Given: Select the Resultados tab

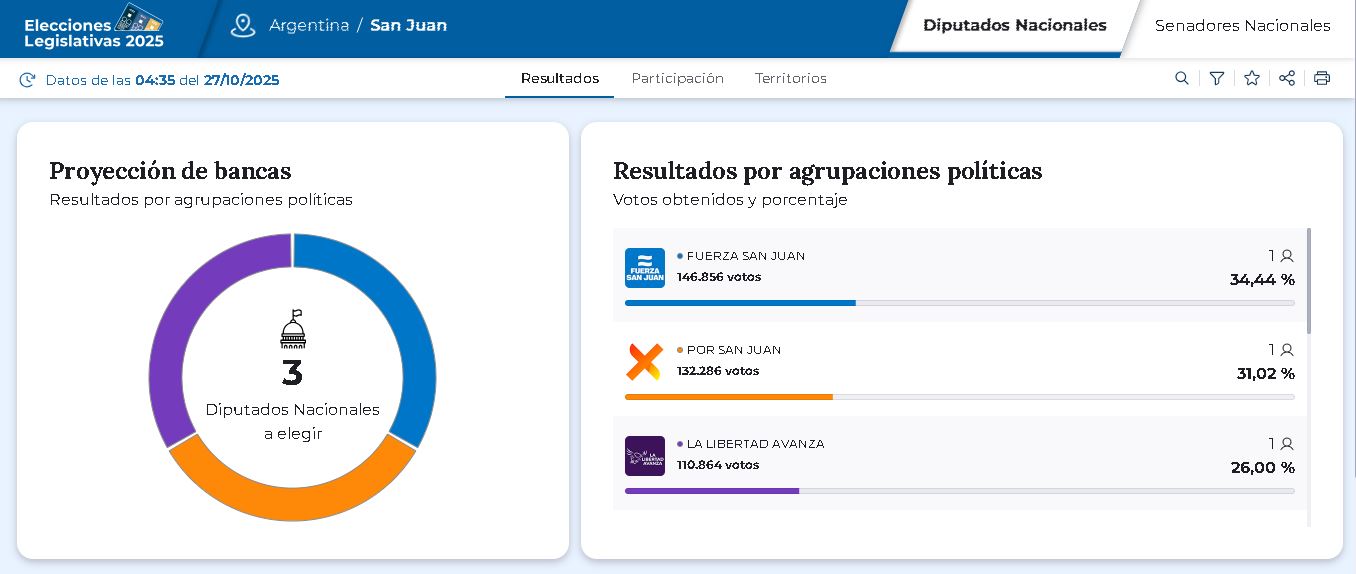Looking at the screenshot, I should click(x=560, y=78).
